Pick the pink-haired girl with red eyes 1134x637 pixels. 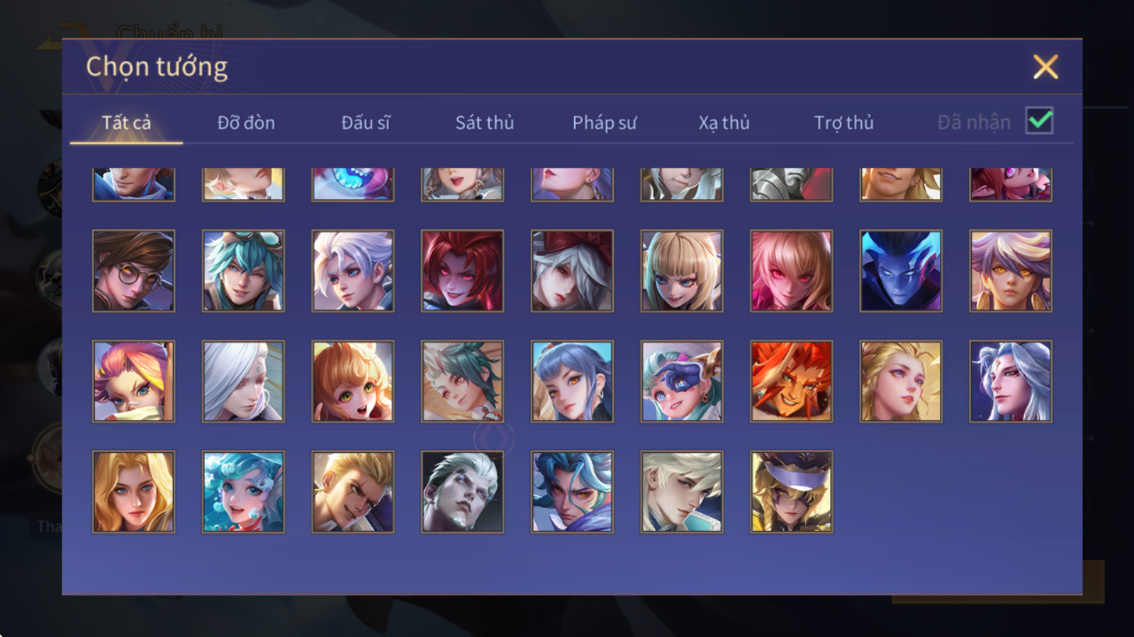791,271
